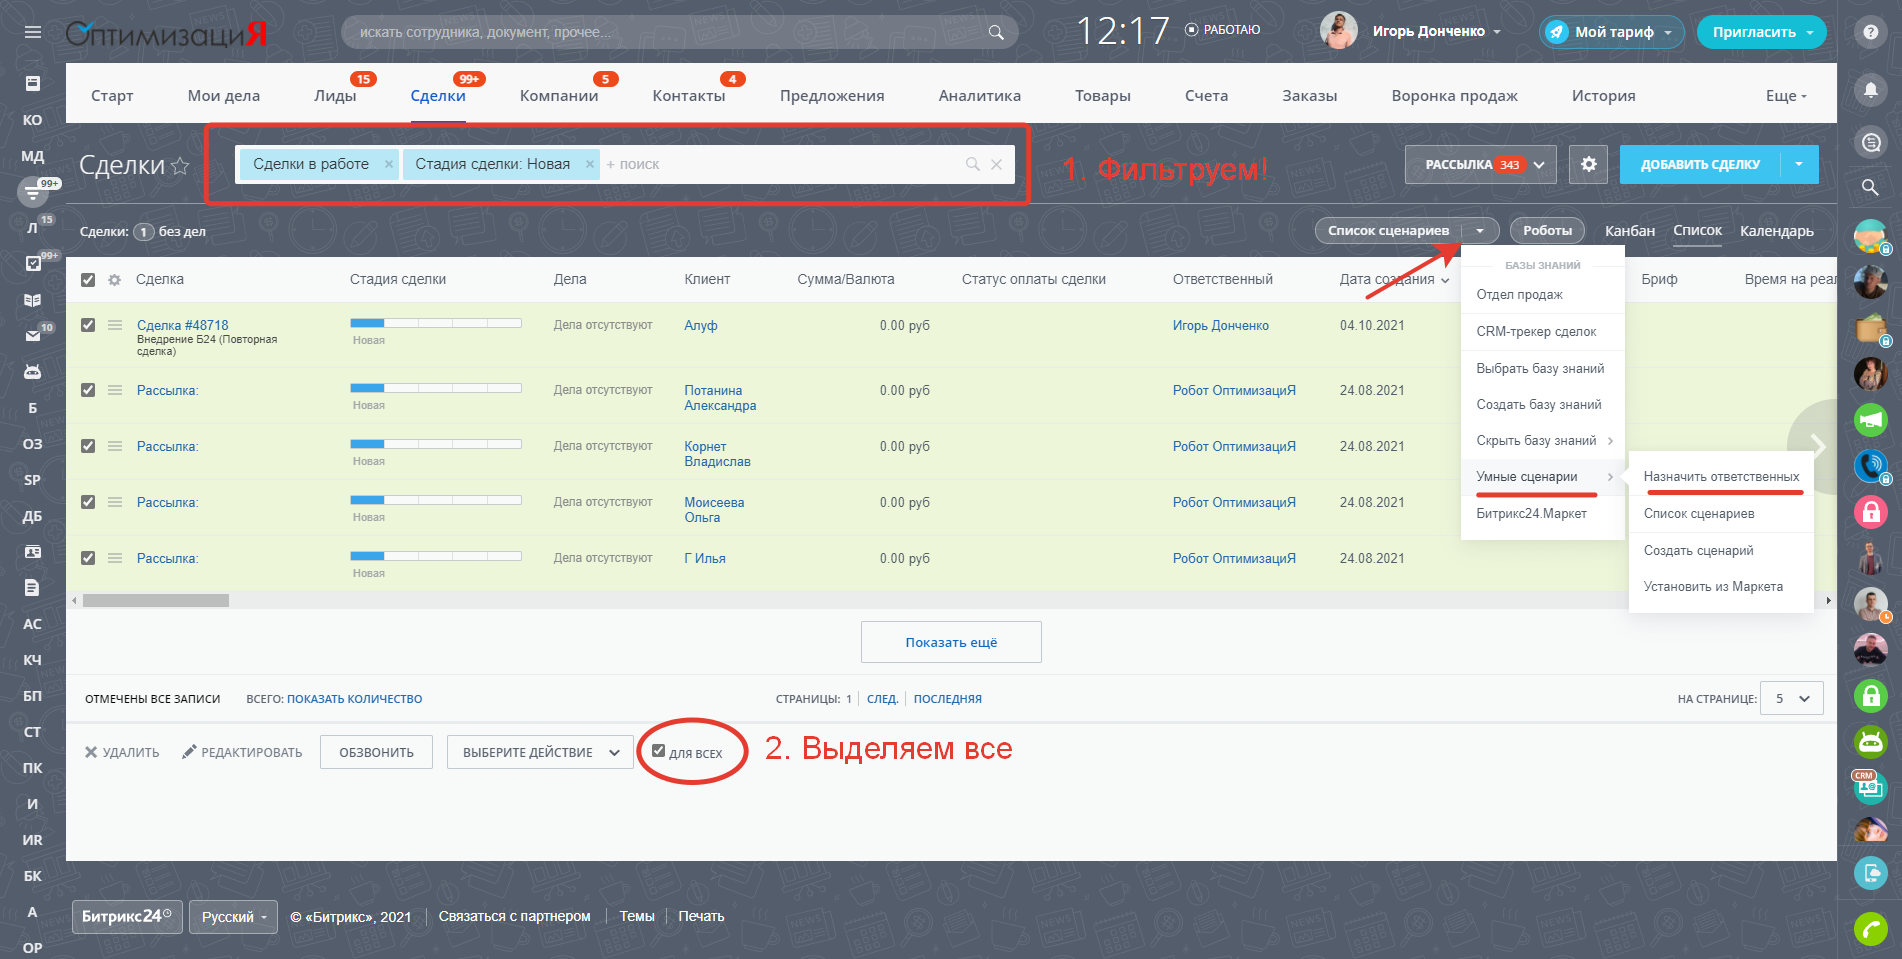Click the help question mark icon
Image resolution: width=1902 pixels, height=959 pixels.
1870,32
